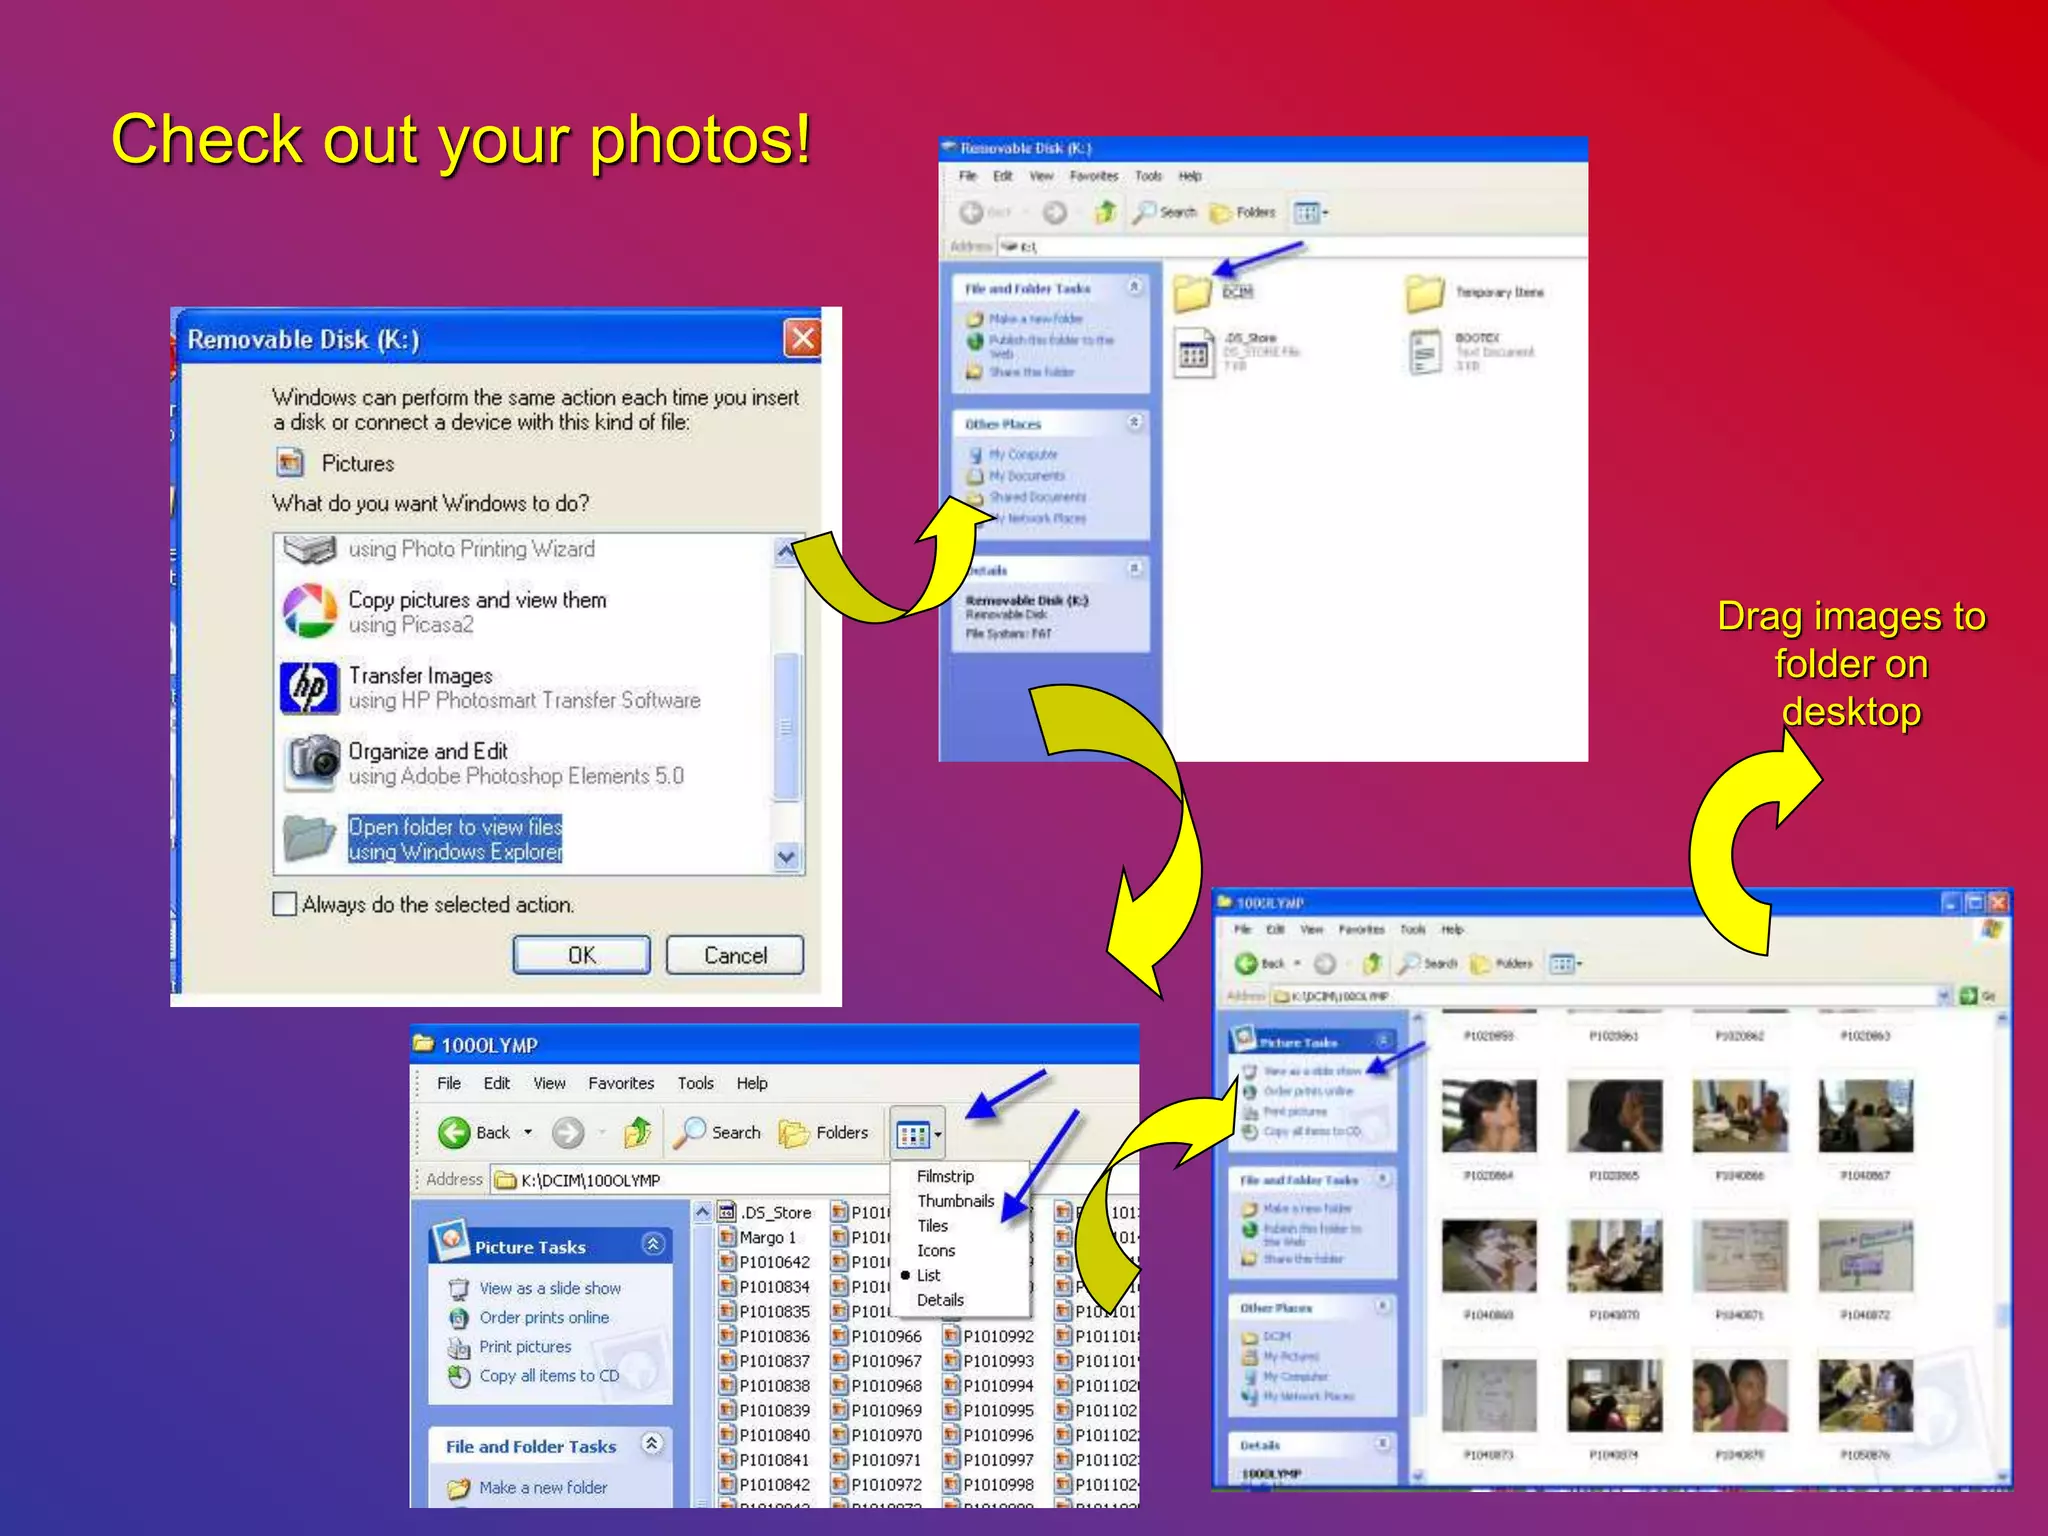Choose the Photo Printing Wizard printer icon

(309, 549)
